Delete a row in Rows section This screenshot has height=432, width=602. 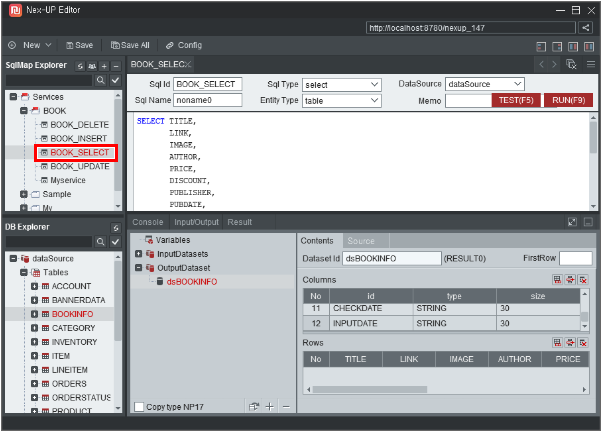(583, 343)
